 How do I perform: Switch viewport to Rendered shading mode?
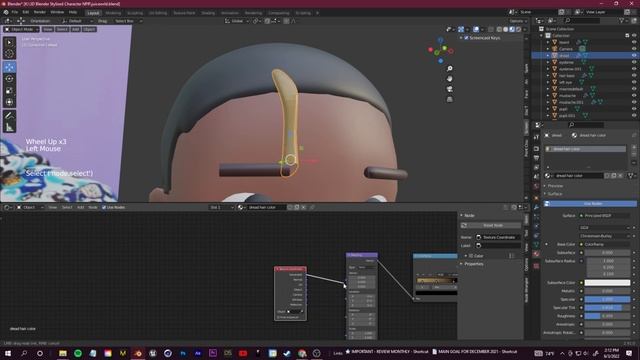[x=518, y=29]
